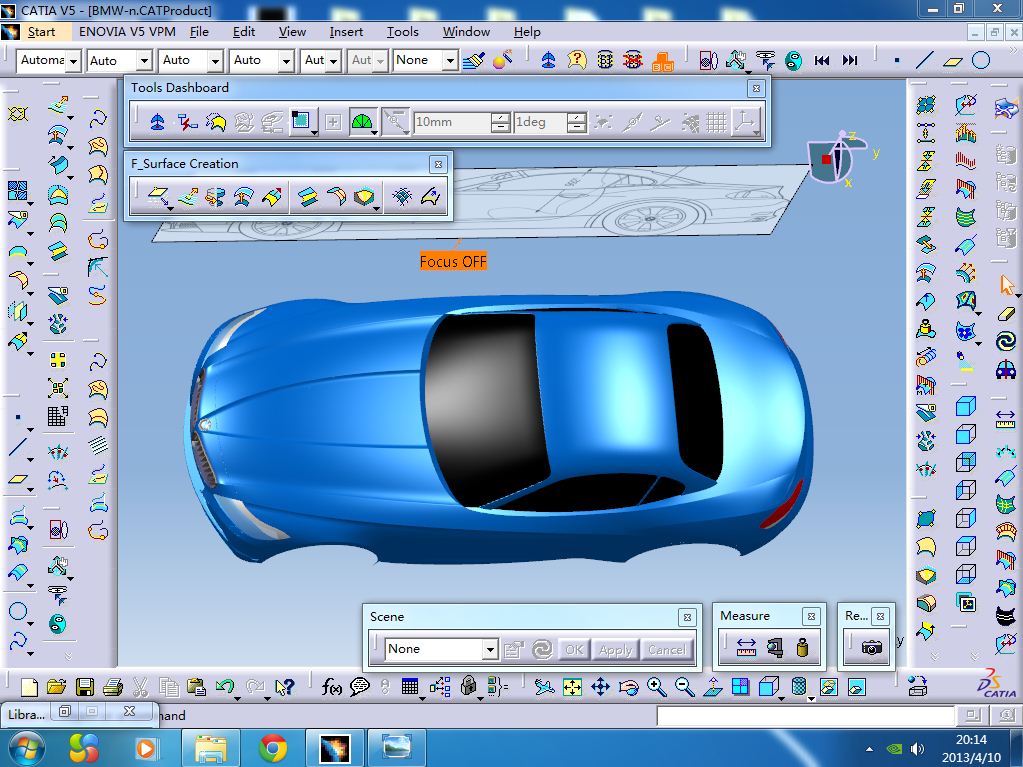Expand the teal square dropdown in Tools Dashboard
Image resolution: width=1023 pixels, height=767 pixels.
314,132
